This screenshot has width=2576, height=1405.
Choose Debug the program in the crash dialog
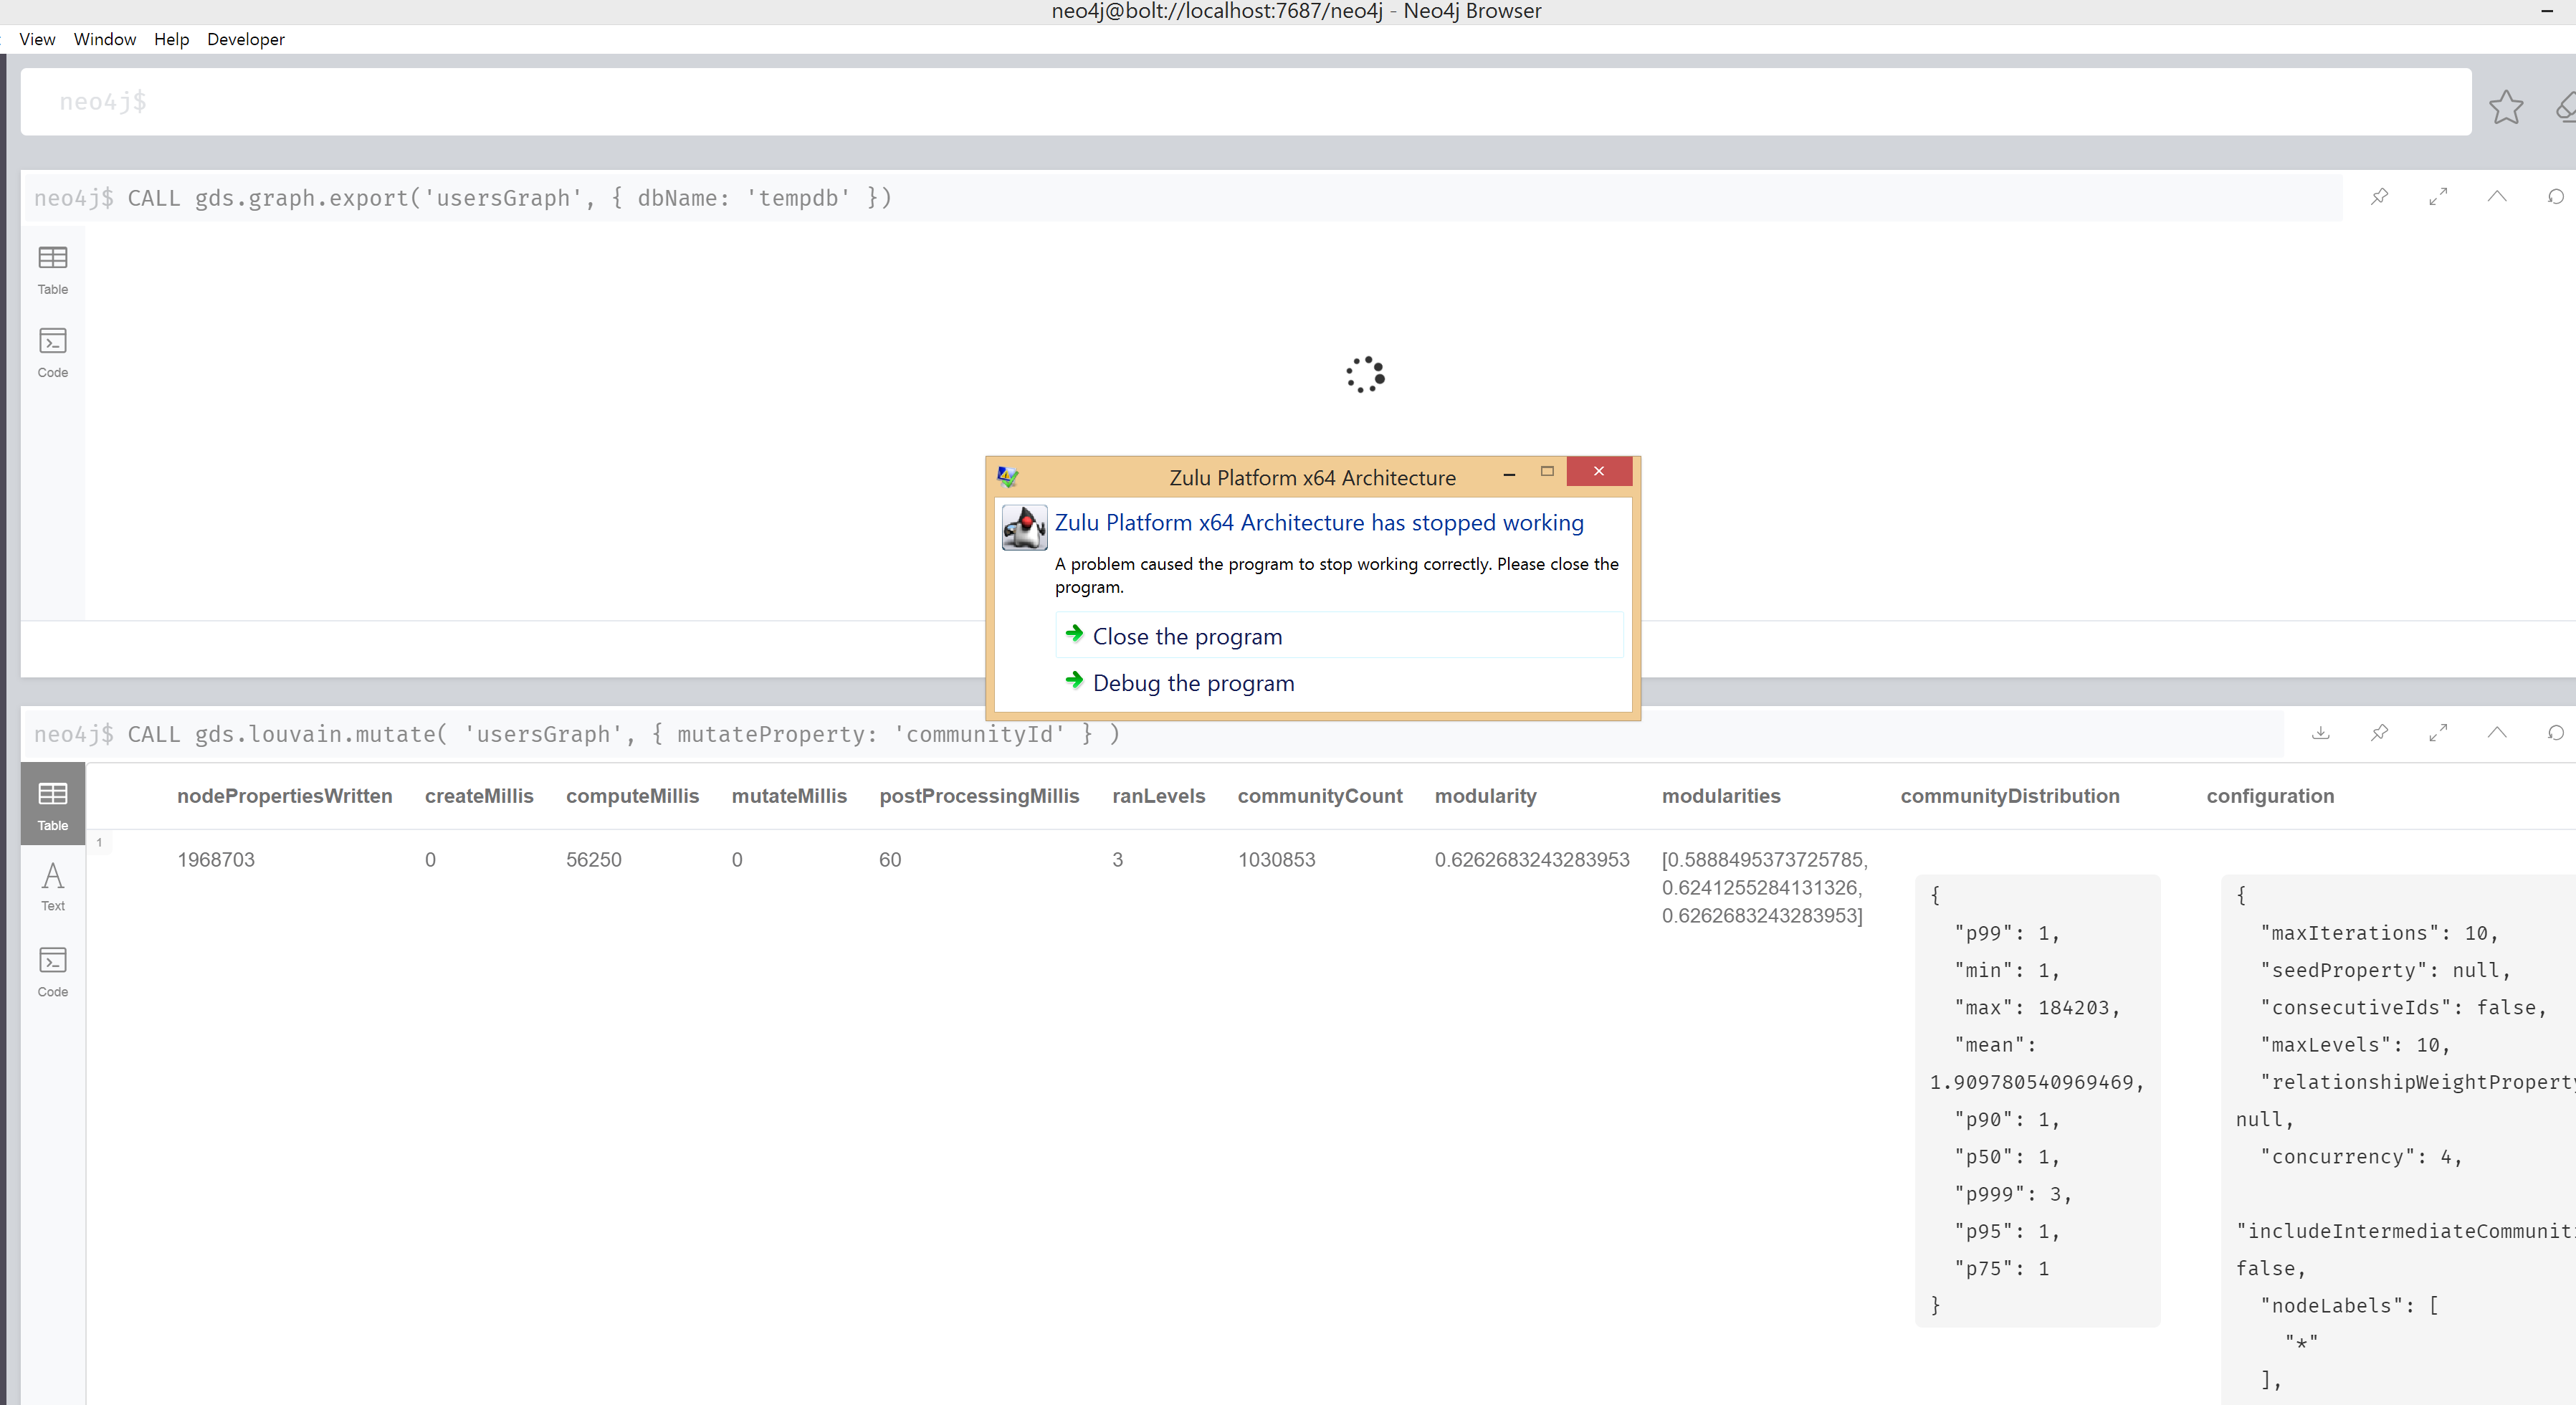click(x=1191, y=683)
